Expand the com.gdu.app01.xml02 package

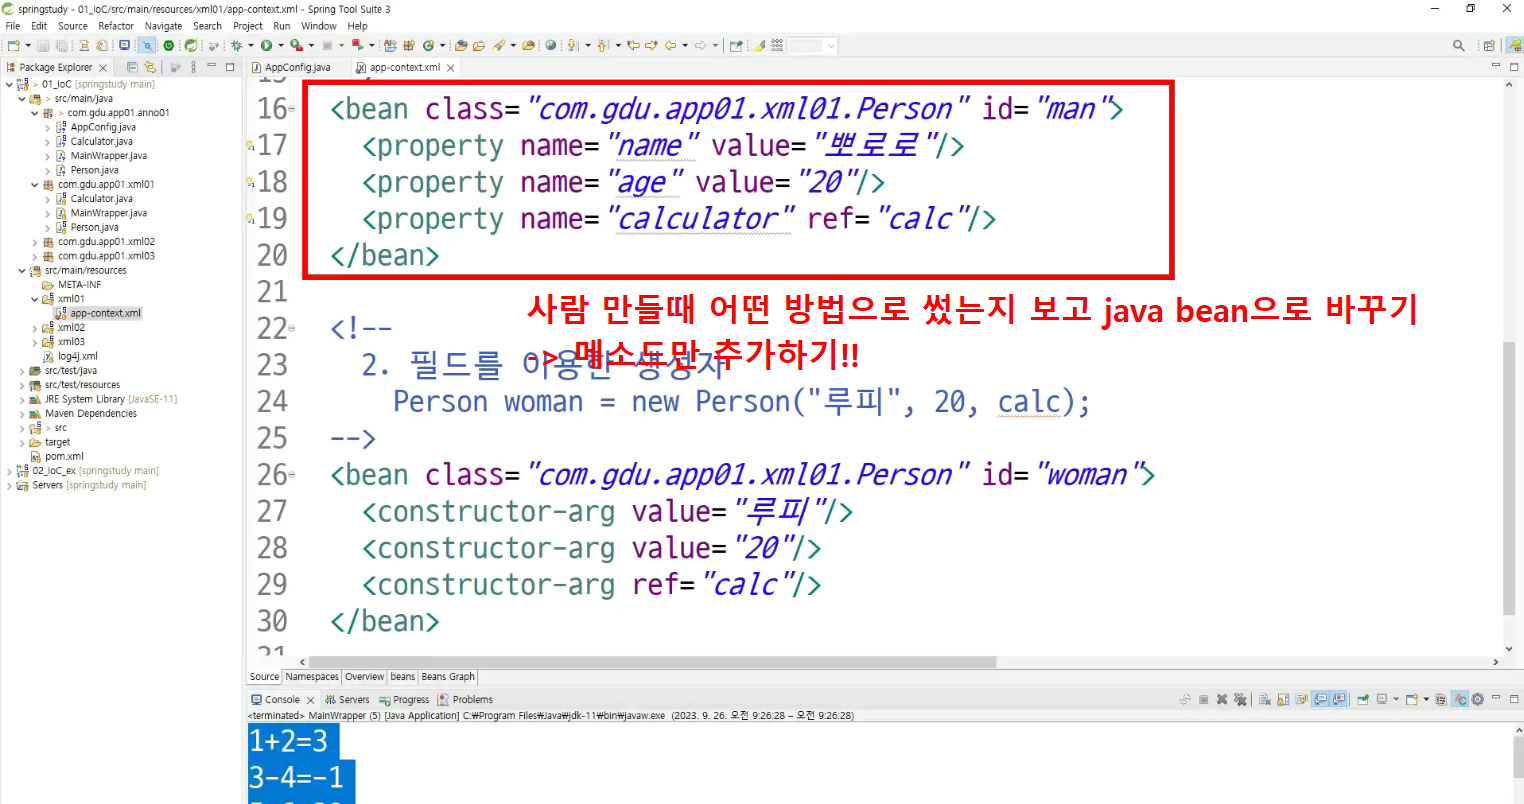point(35,242)
